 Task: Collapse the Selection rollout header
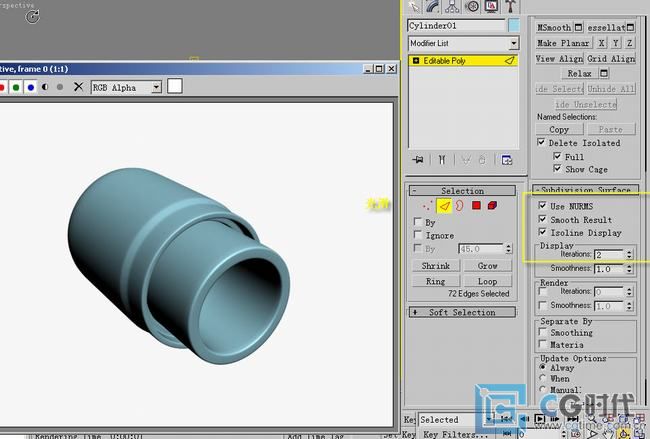[462, 191]
